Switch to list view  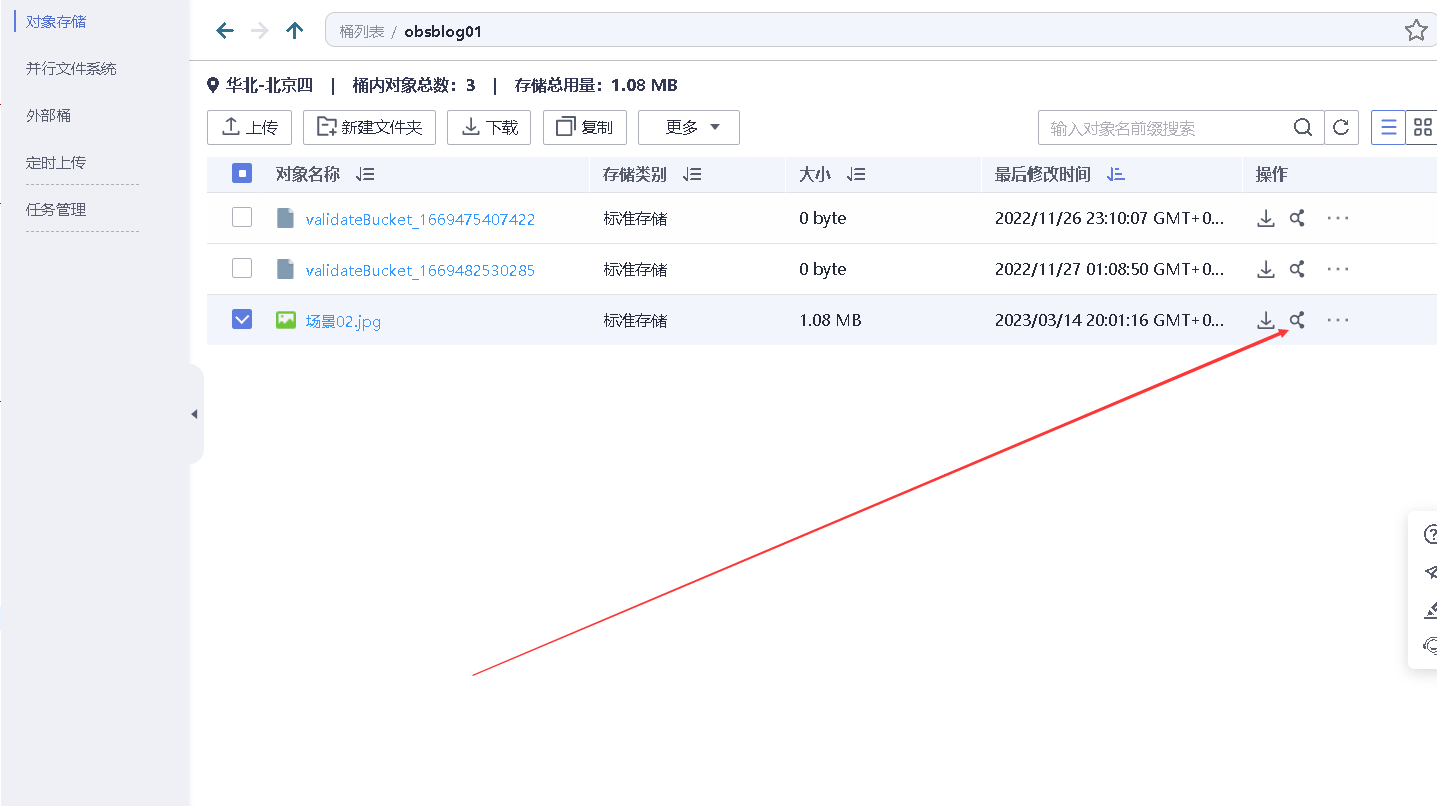(1388, 127)
